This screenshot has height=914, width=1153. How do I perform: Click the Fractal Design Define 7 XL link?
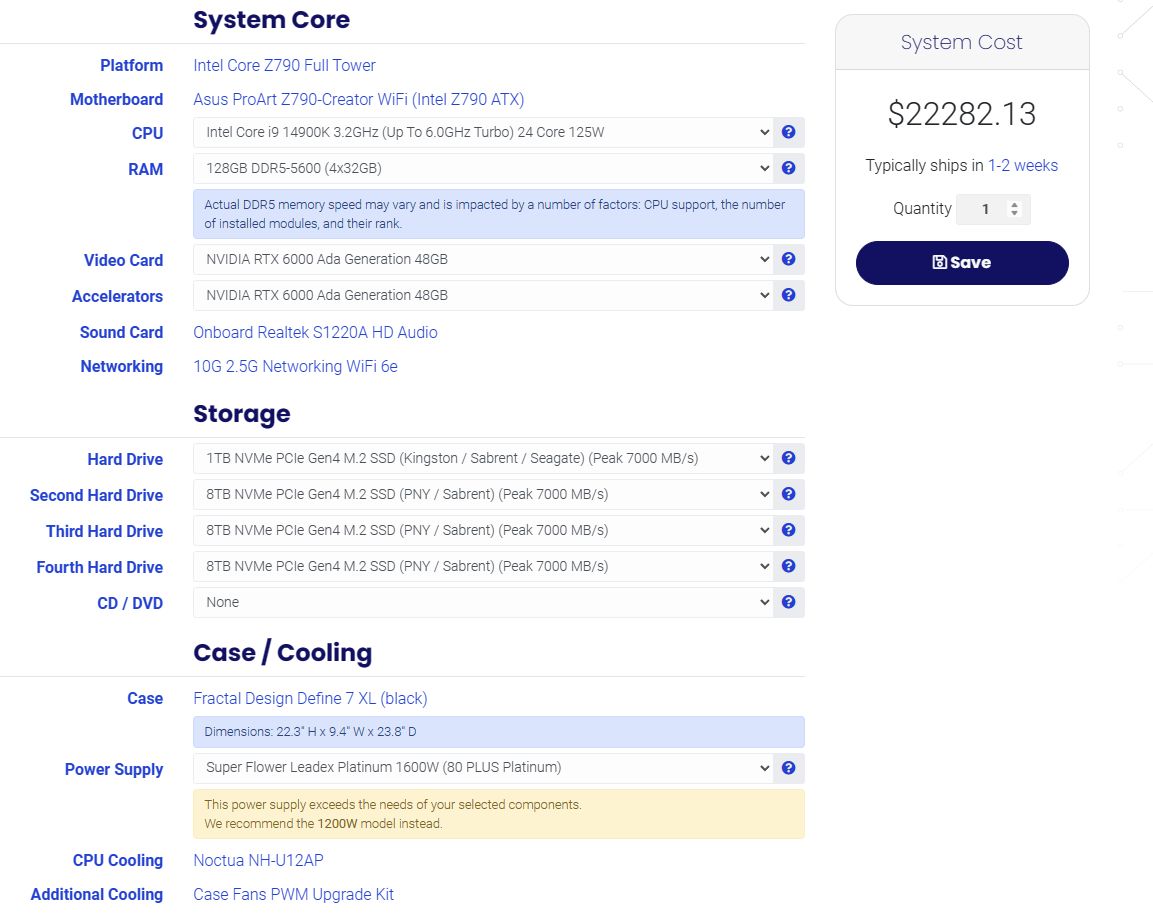(310, 698)
